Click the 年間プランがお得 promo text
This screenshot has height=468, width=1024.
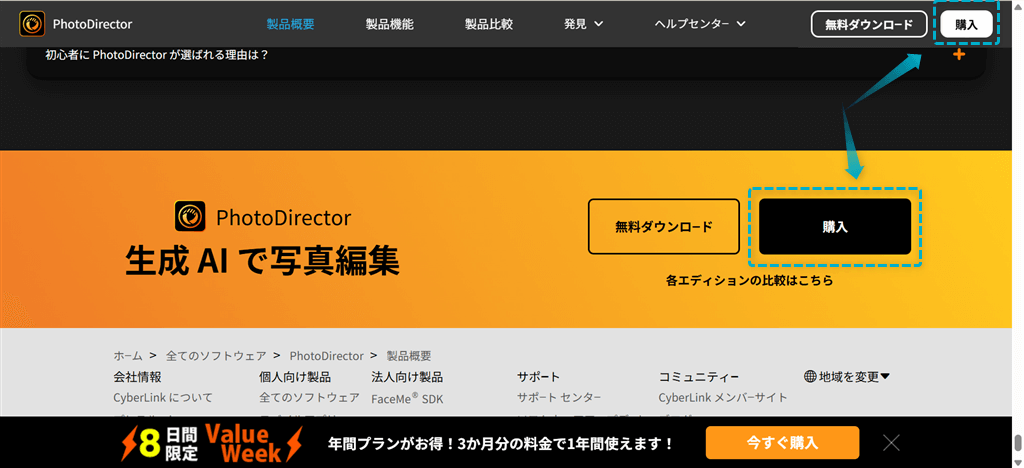(500, 443)
